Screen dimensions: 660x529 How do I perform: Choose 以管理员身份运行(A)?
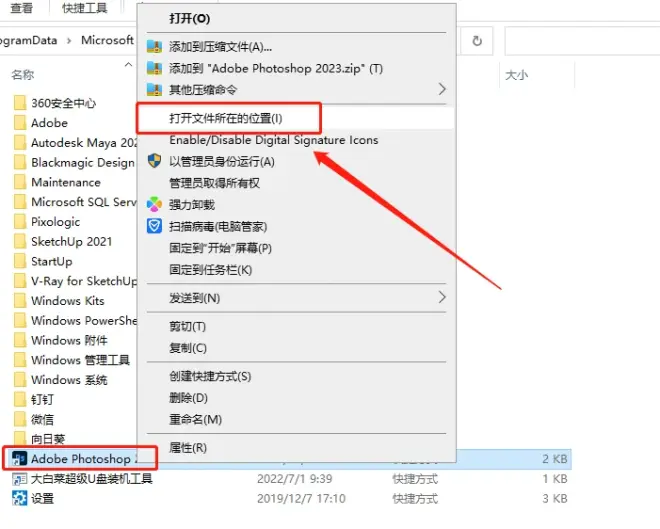pyautogui.click(x=222, y=162)
